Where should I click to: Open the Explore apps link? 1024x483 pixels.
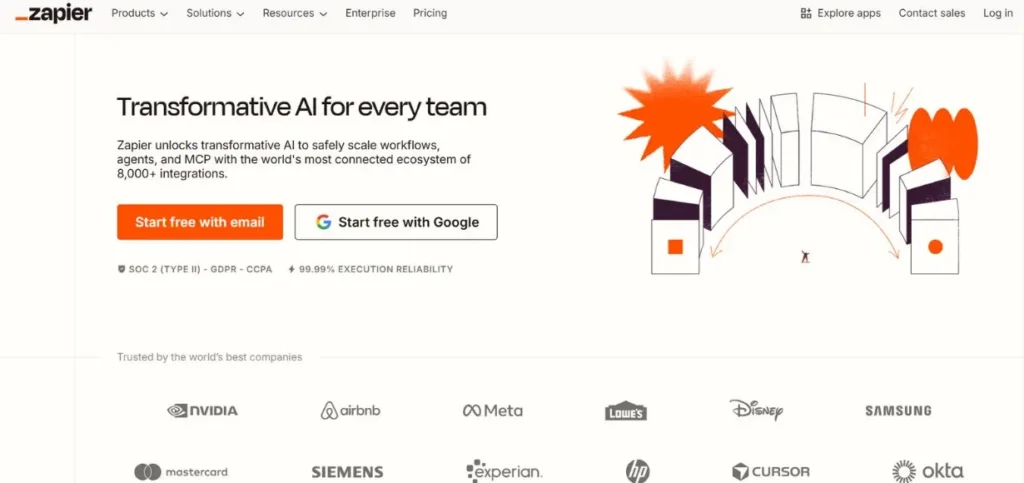pyautogui.click(x=840, y=13)
